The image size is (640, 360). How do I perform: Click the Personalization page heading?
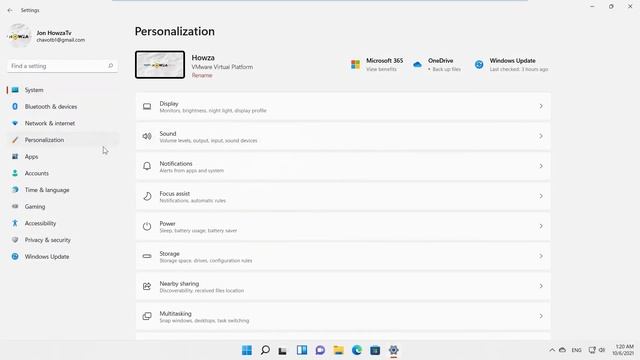tap(175, 31)
